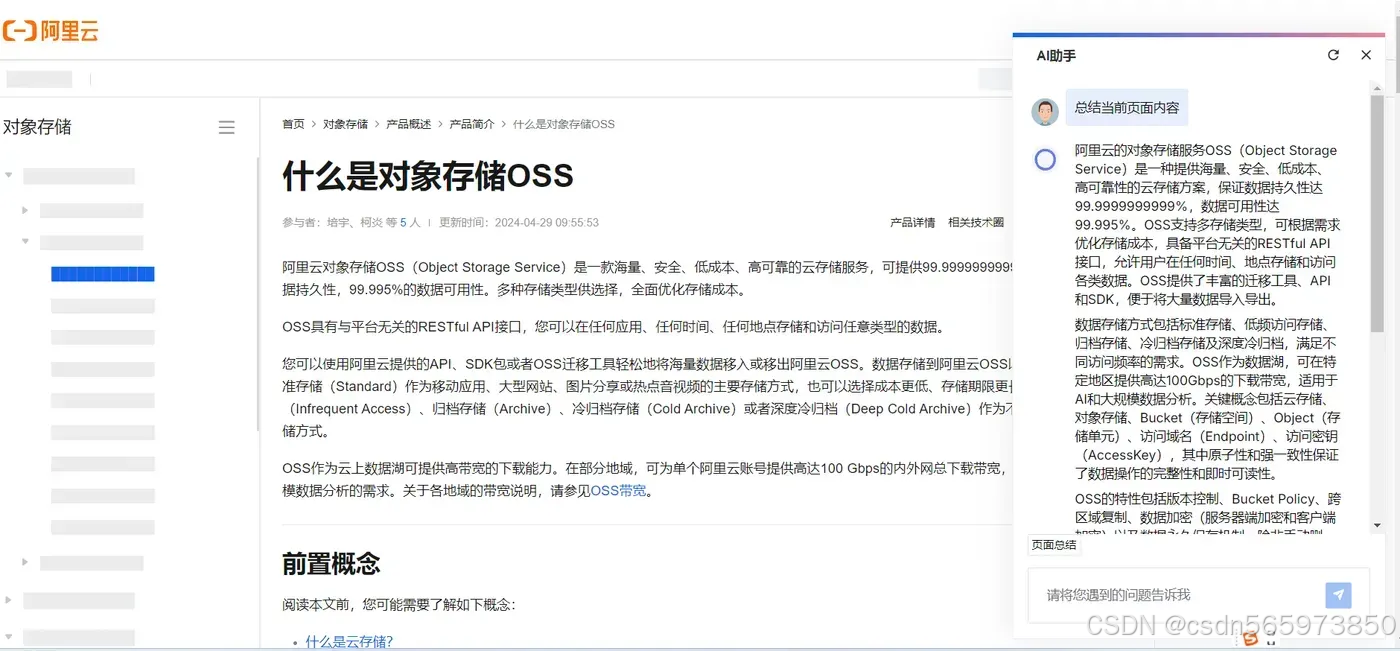Viewport: 1400px width, 651px height.
Task: Open 对象存储 breadcrumb link
Action: (x=345, y=124)
